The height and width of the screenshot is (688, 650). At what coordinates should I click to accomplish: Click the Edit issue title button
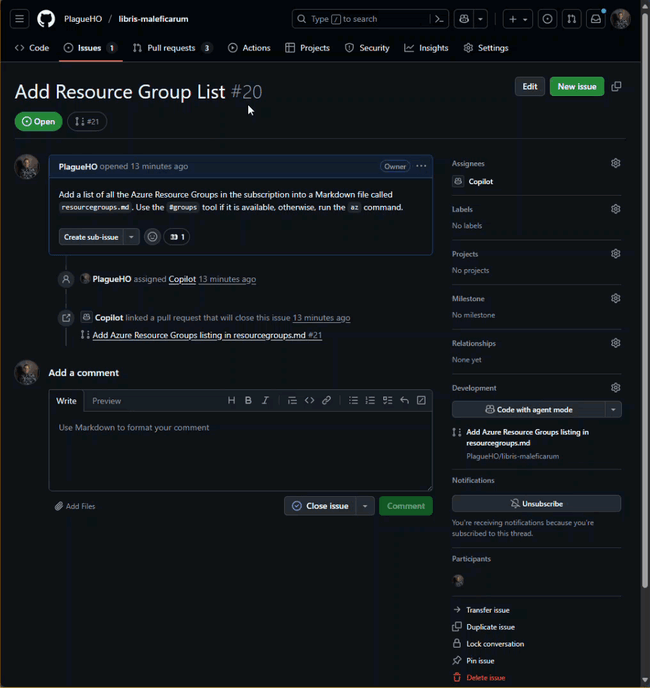pyautogui.click(x=530, y=86)
